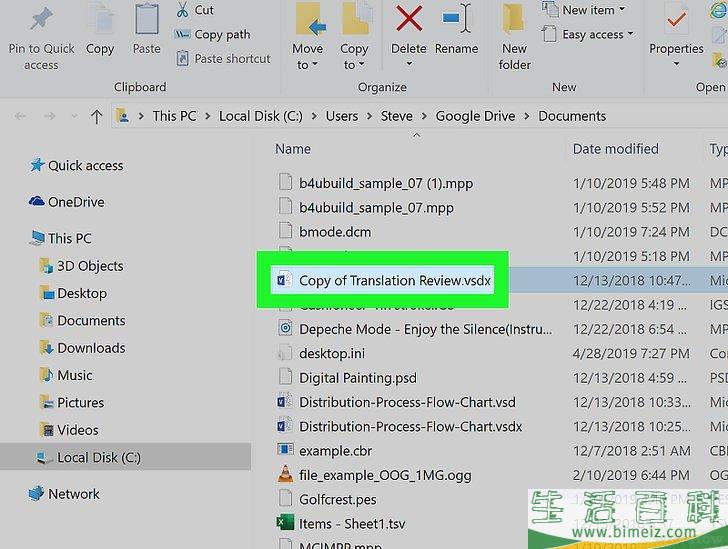The width and height of the screenshot is (728, 549).
Task: Select the VLC file_example_OOG_1MG.ogg icon
Action: pyautogui.click(x=285, y=474)
